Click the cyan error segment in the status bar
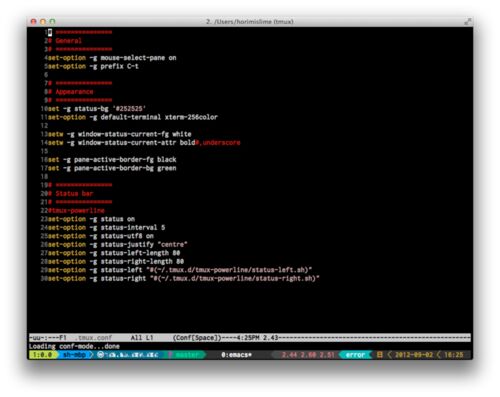The height and width of the screenshot is (397, 500). click(355, 355)
